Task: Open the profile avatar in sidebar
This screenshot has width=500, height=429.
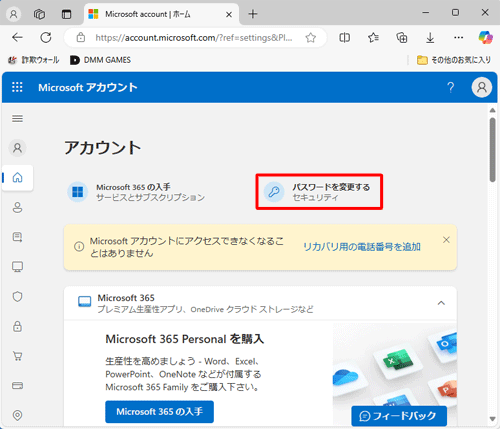Action: (17, 148)
